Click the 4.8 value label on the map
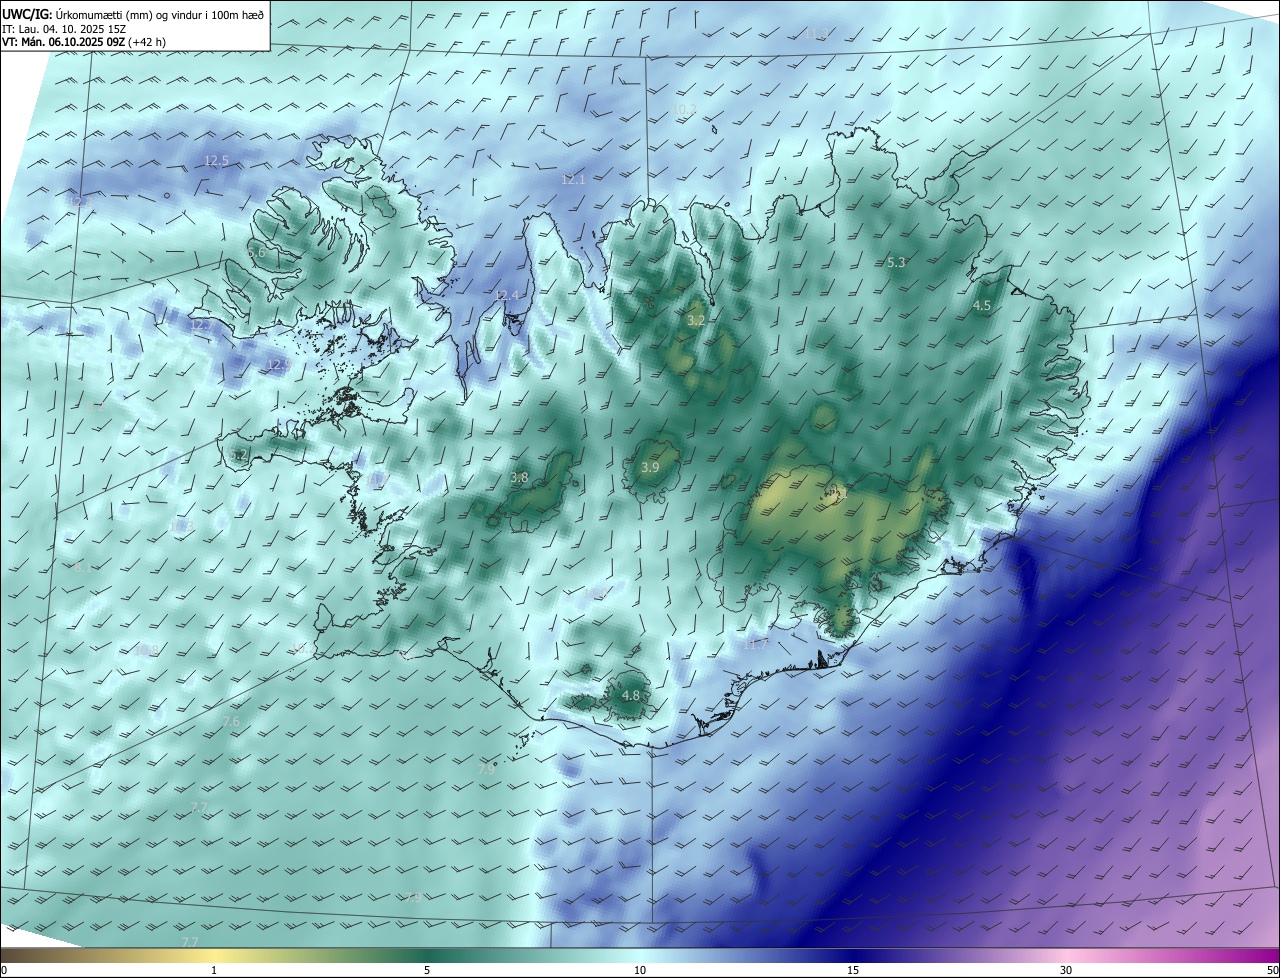Screen dimensions: 1280x978 pyautogui.click(x=631, y=696)
